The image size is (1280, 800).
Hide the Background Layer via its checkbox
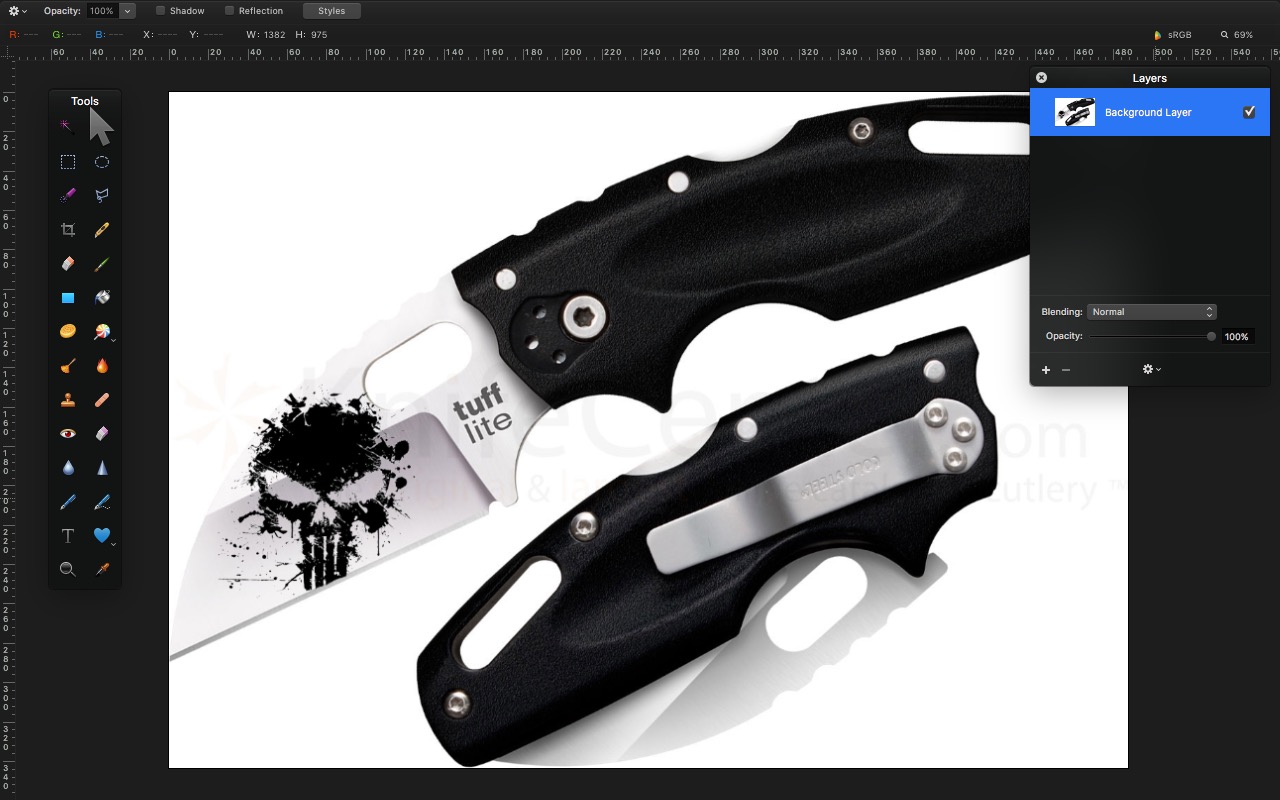pos(1249,112)
